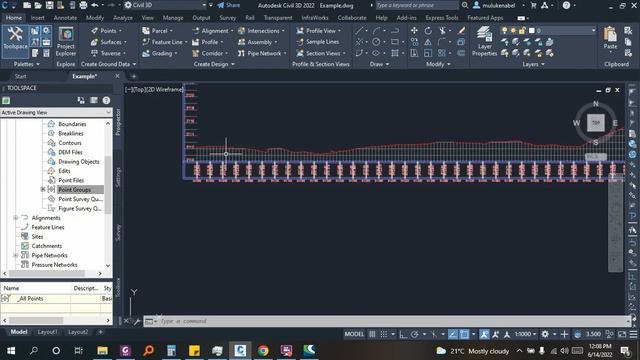Screen dimensions: 640x360
Task: Select Contours in Toolspace tree
Action: pyautogui.click(x=70, y=143)
